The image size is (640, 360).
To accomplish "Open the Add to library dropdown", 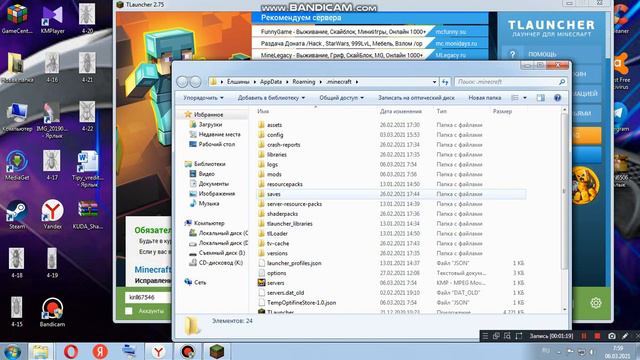I will 271,98.
